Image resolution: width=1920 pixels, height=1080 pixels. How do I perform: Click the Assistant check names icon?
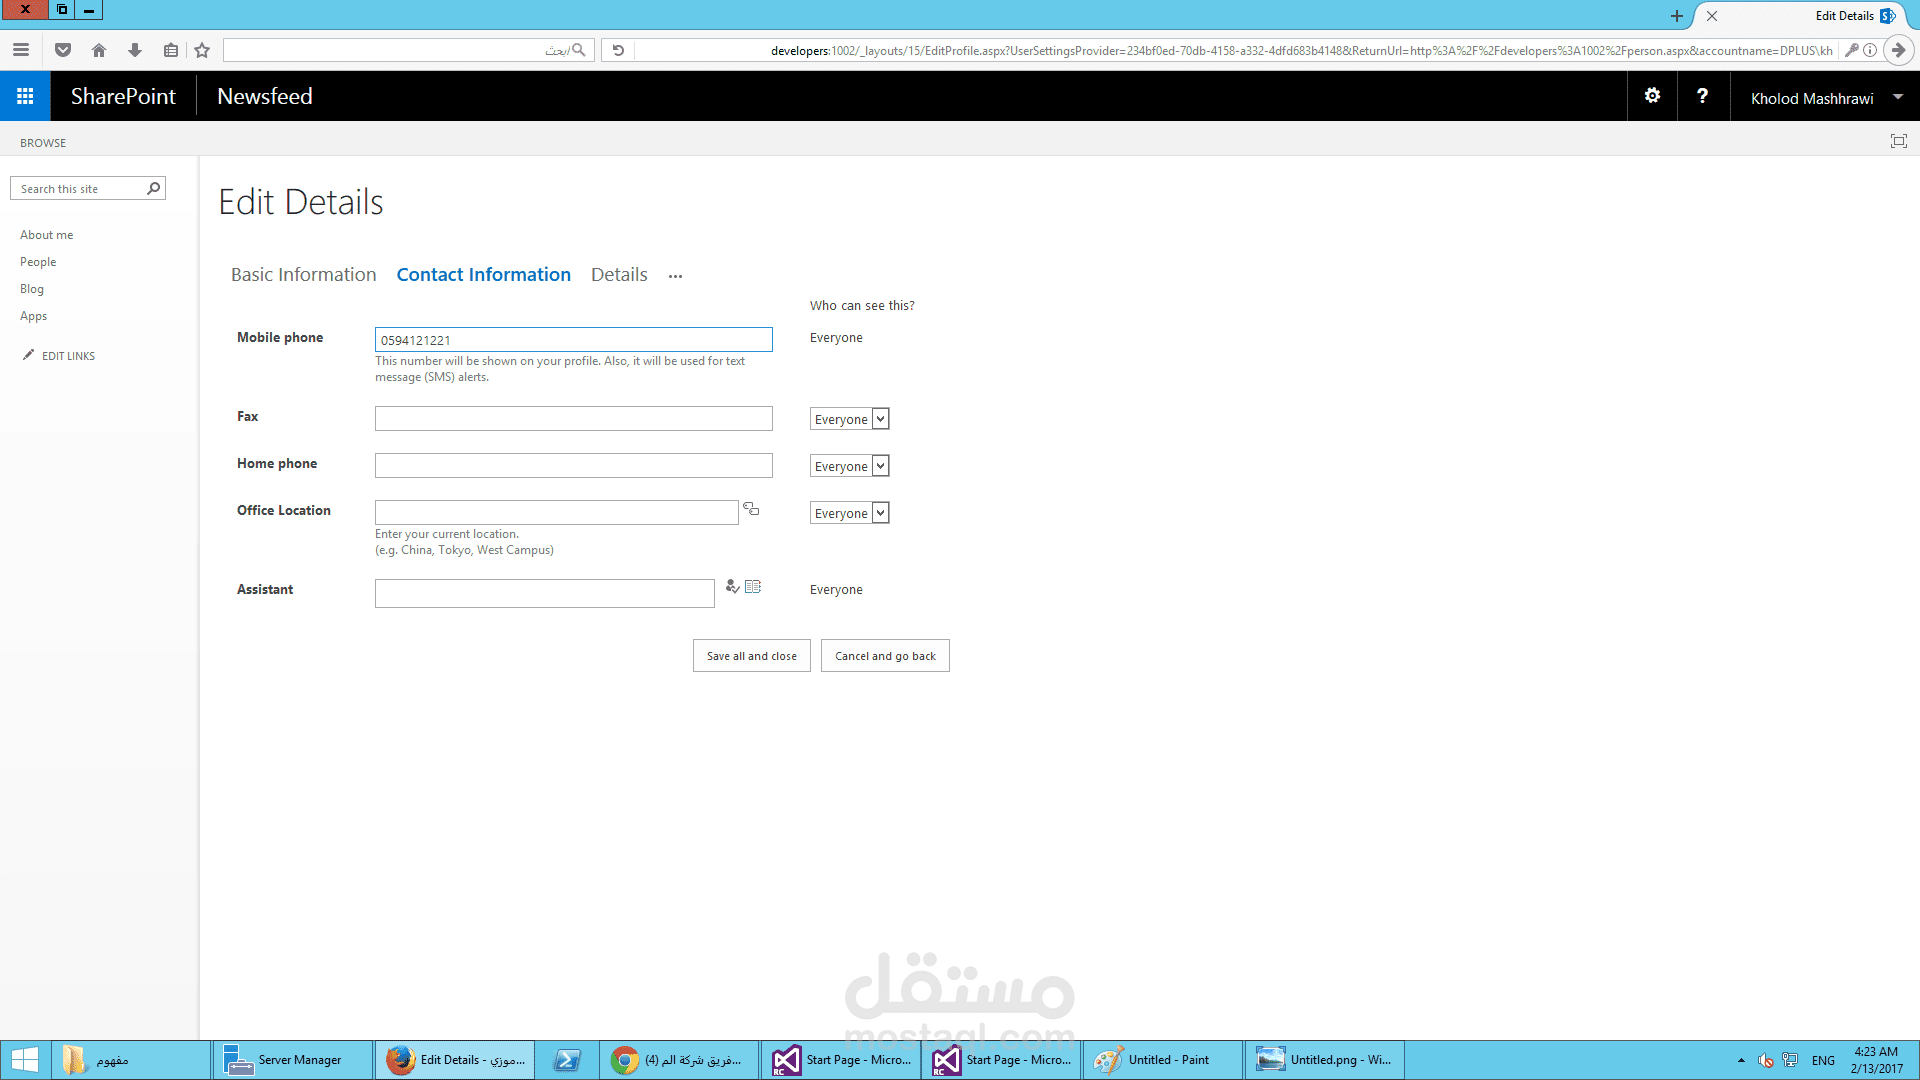(732, 587)
